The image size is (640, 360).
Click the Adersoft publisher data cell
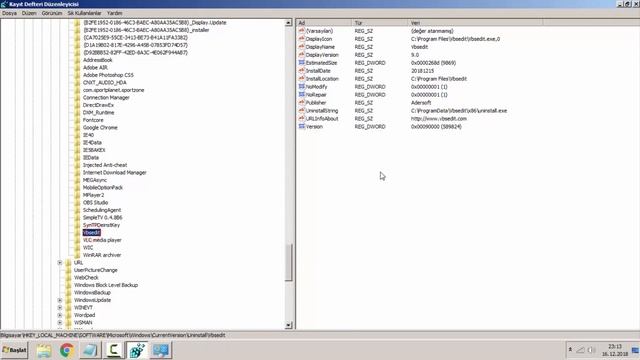tap(421, 102)
